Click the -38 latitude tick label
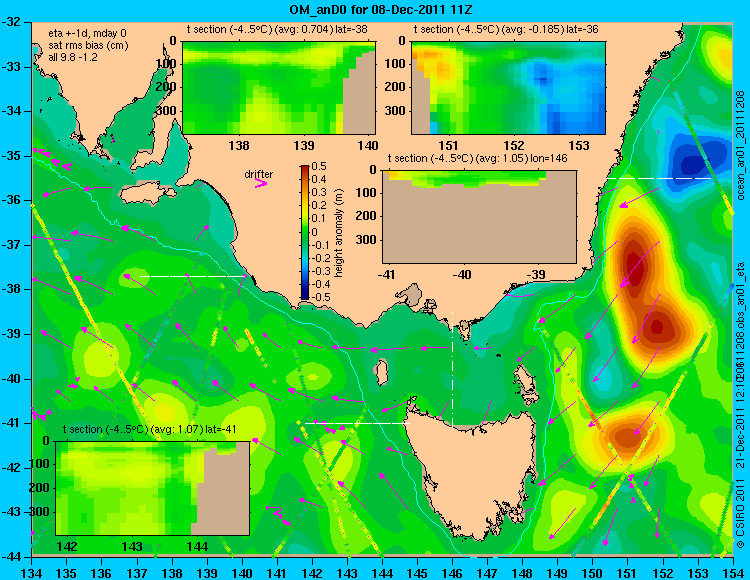This screenshot has height=580, width=750. pyautogui.click(x=11, y=289)
